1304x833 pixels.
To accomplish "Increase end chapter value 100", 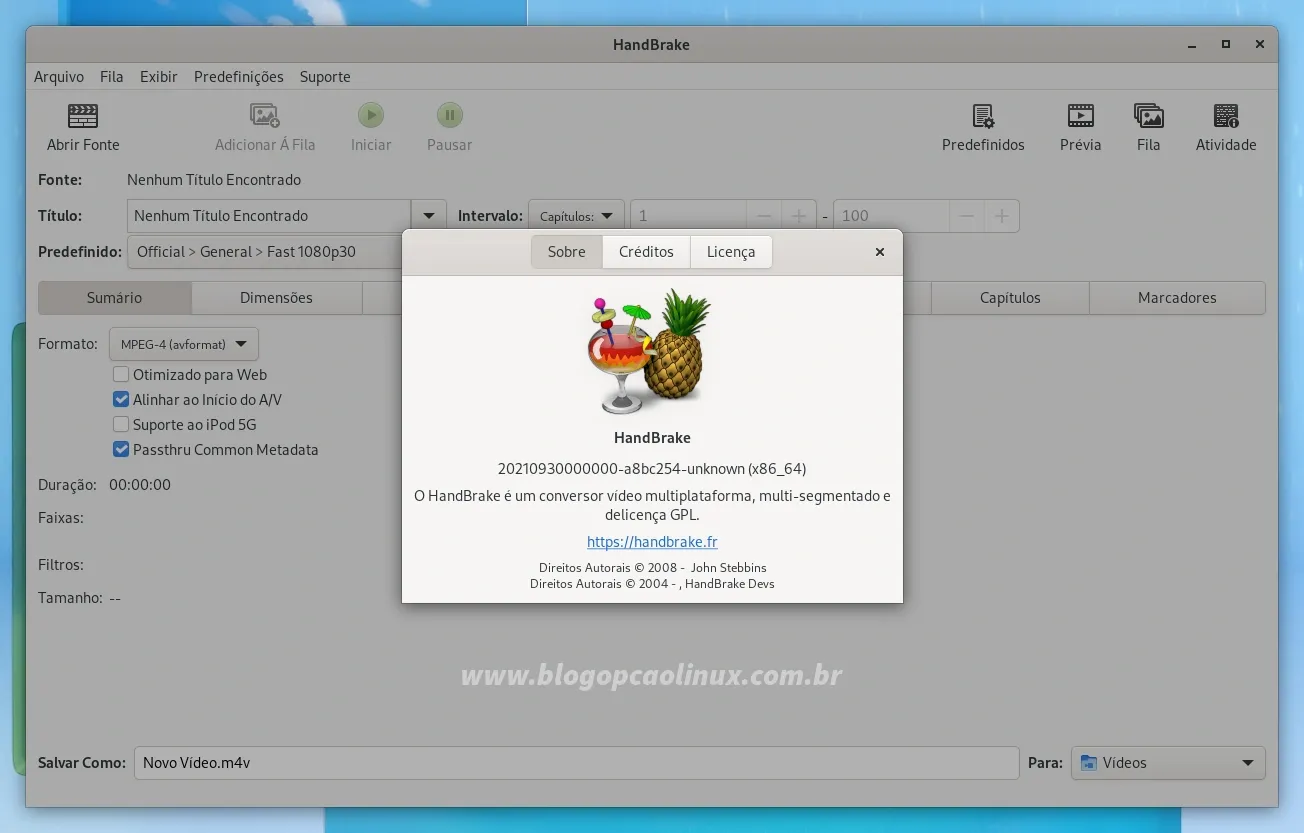I will pos(1002,216).
